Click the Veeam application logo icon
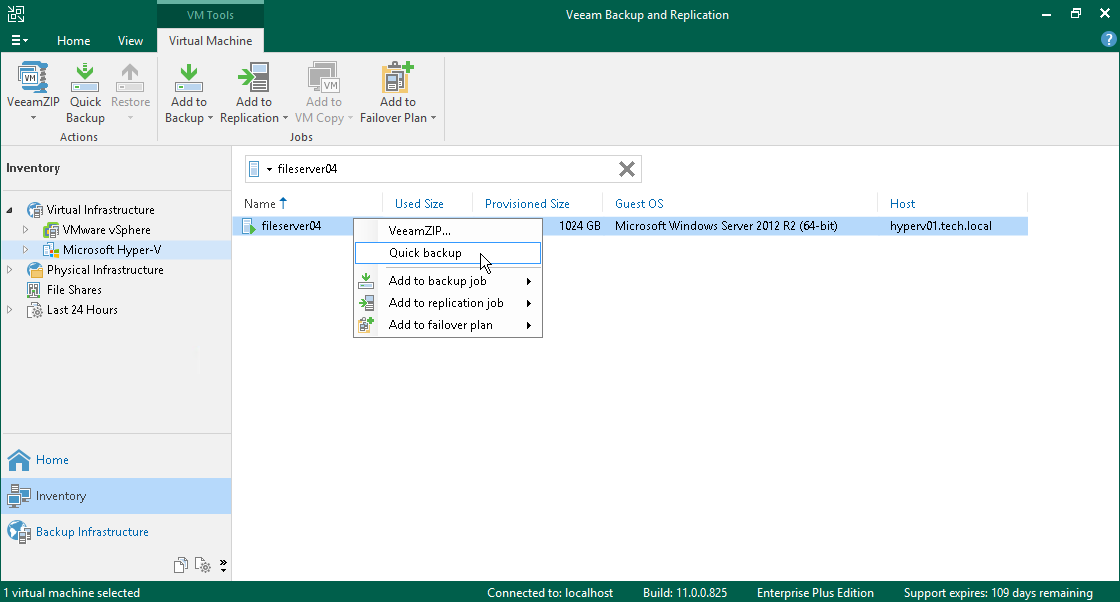The width and height of the screenshot is (1120, 602). pyautogui.click(x=16, y=14)
